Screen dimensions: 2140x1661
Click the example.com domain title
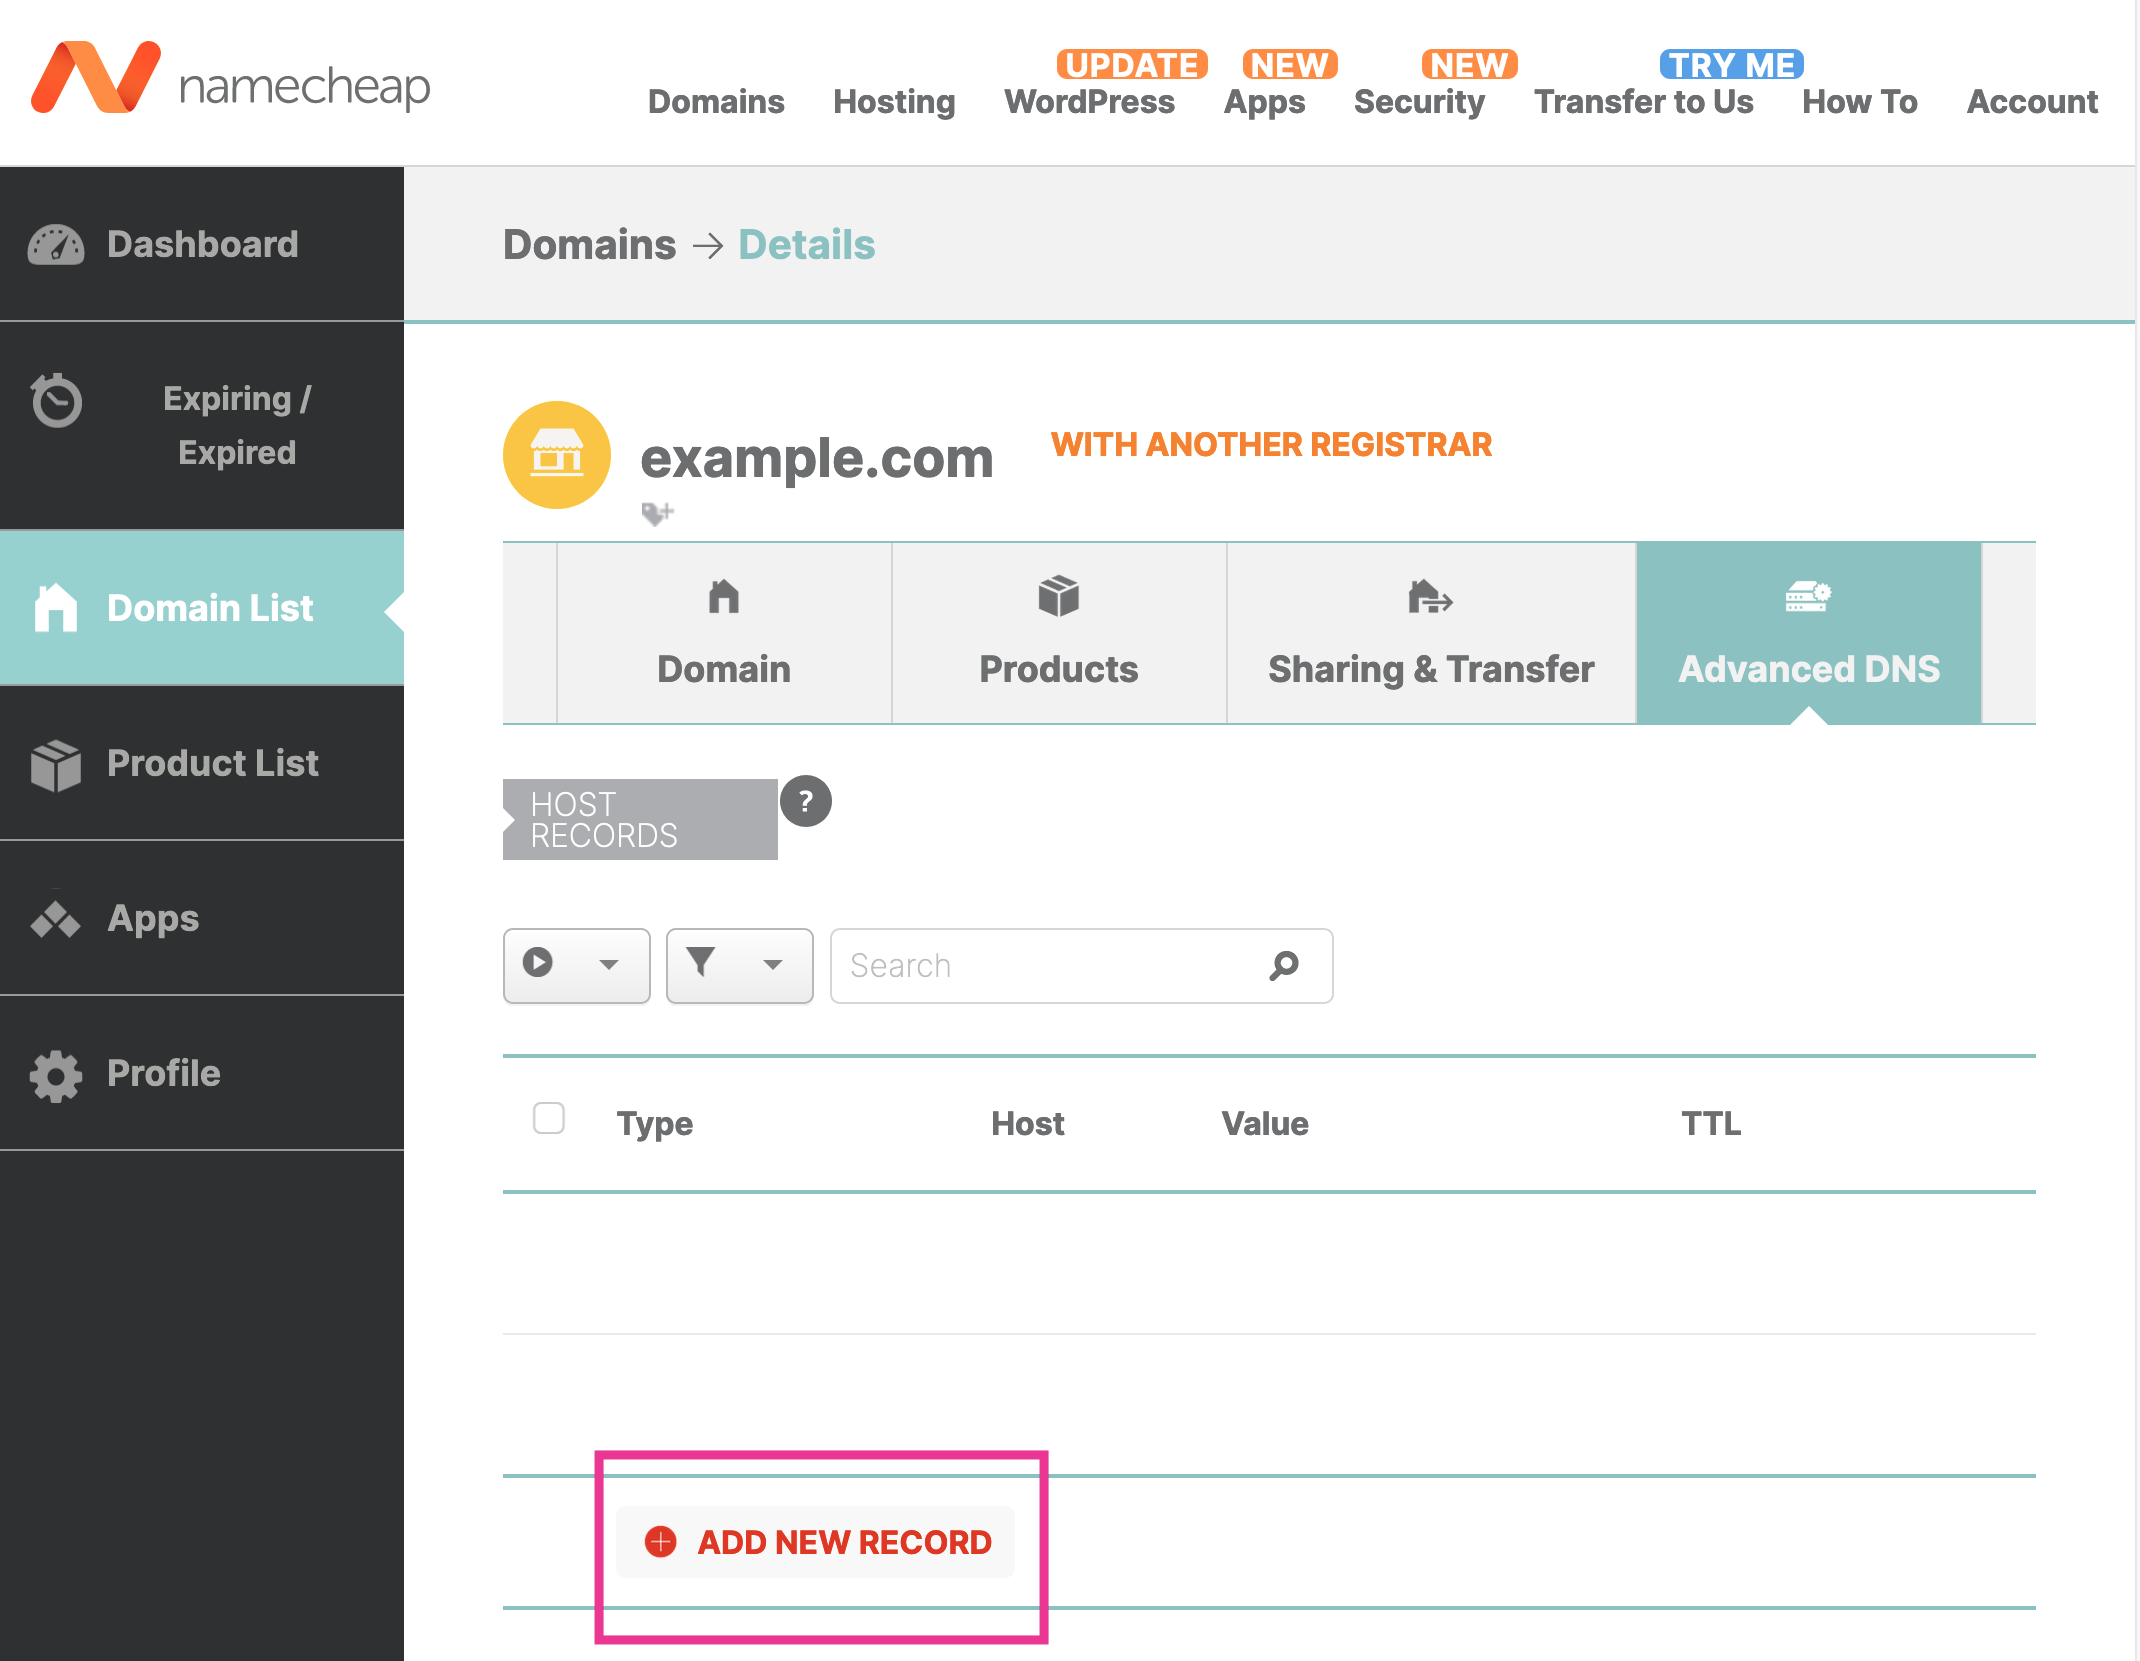[817, 458]
